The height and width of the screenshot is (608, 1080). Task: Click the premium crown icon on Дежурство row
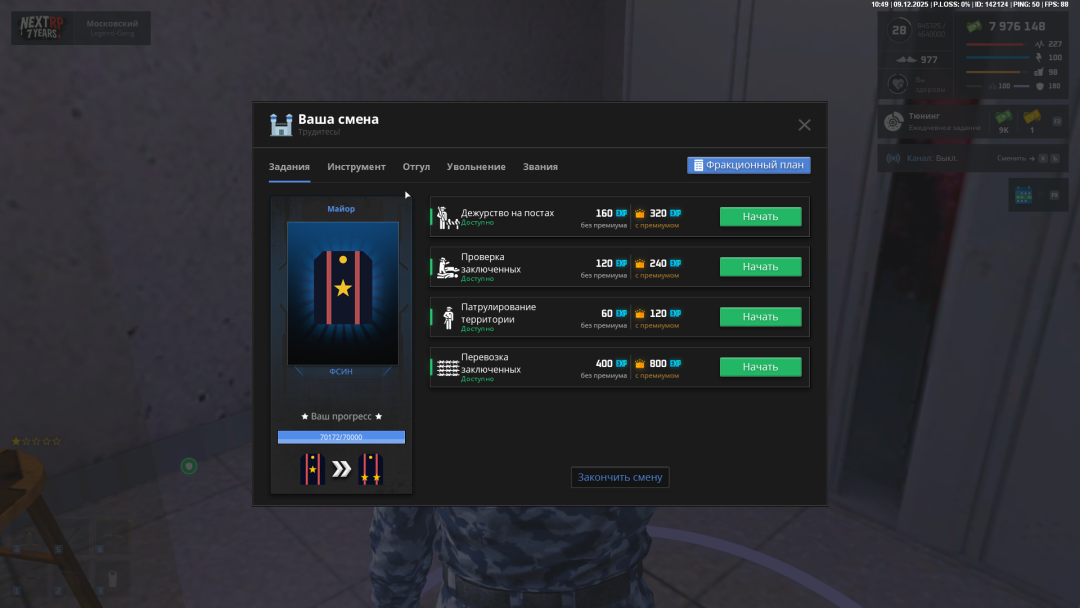(x=640, y=213)
